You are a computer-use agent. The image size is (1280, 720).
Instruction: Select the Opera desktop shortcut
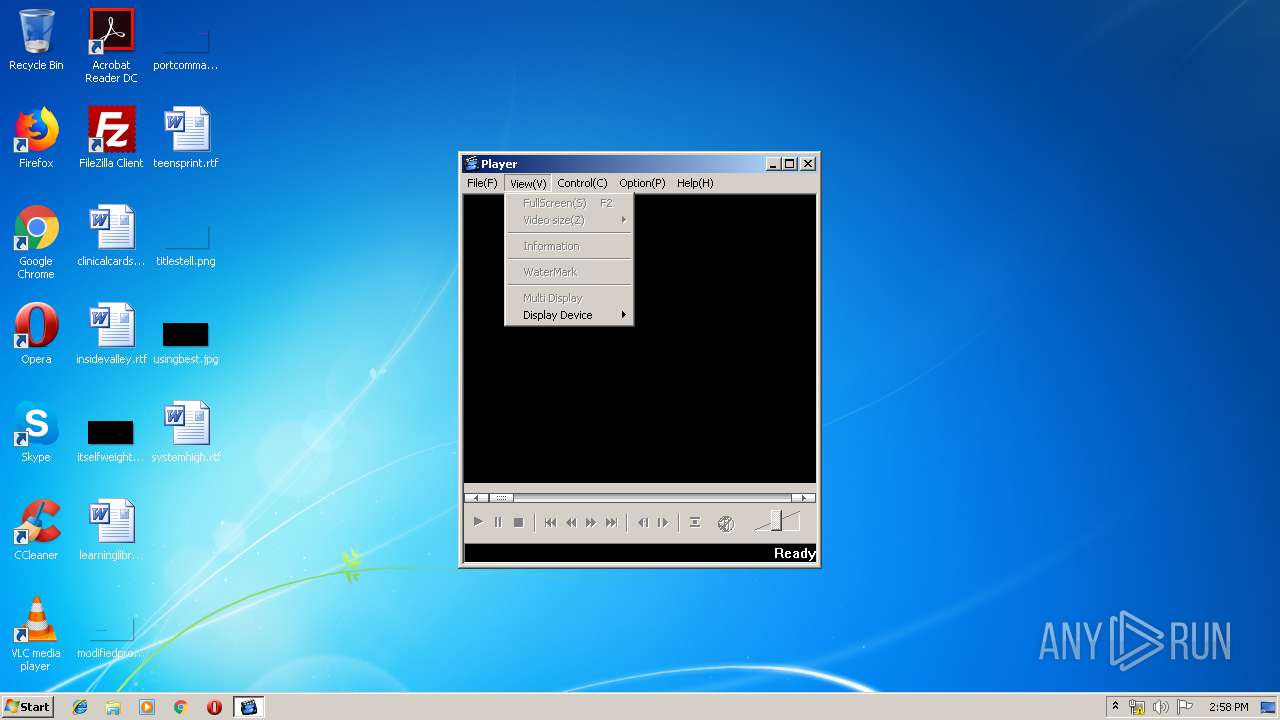coord(36,334)
